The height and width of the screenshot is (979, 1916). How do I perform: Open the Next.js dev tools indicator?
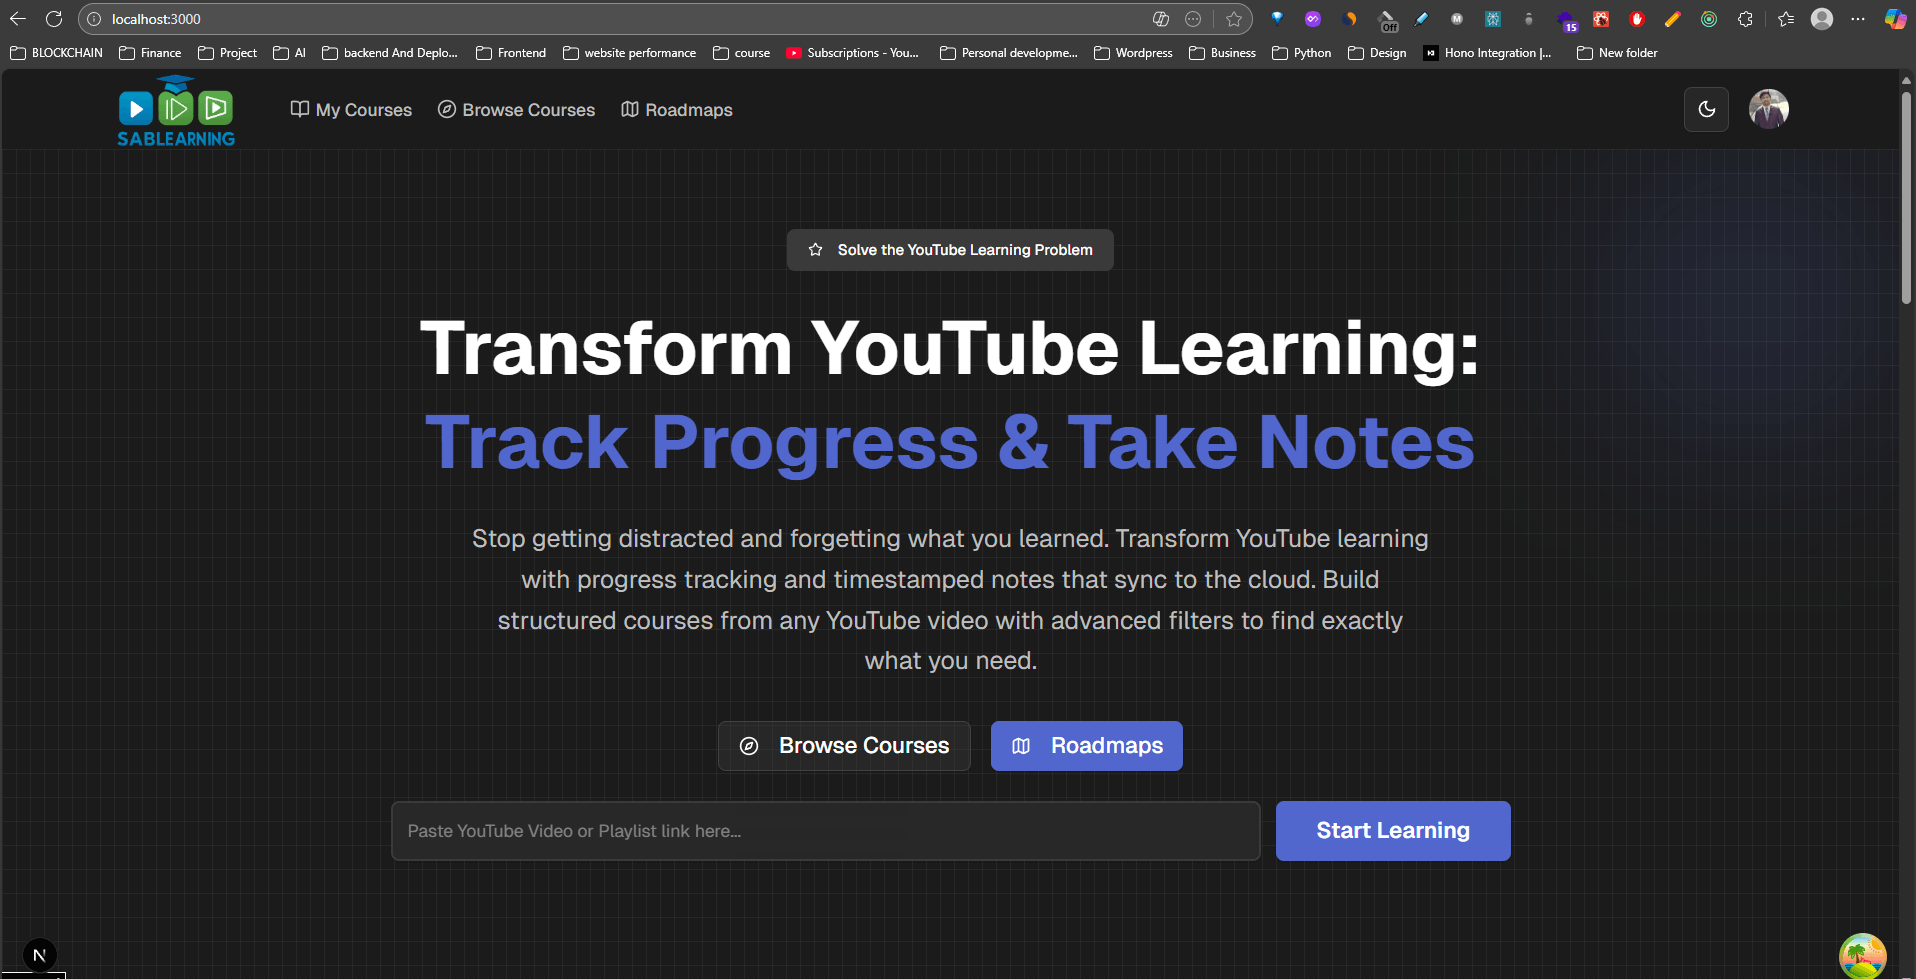(39, 955)
